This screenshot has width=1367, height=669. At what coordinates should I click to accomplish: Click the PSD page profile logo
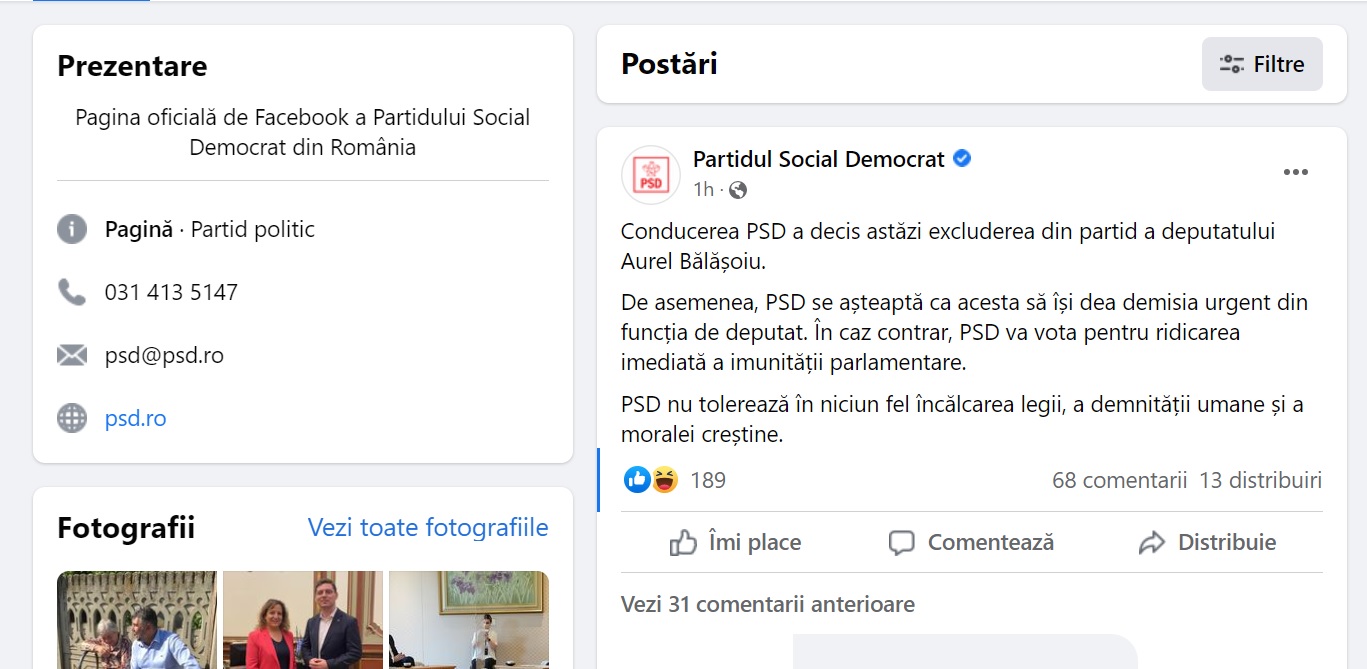coord(651,175)
